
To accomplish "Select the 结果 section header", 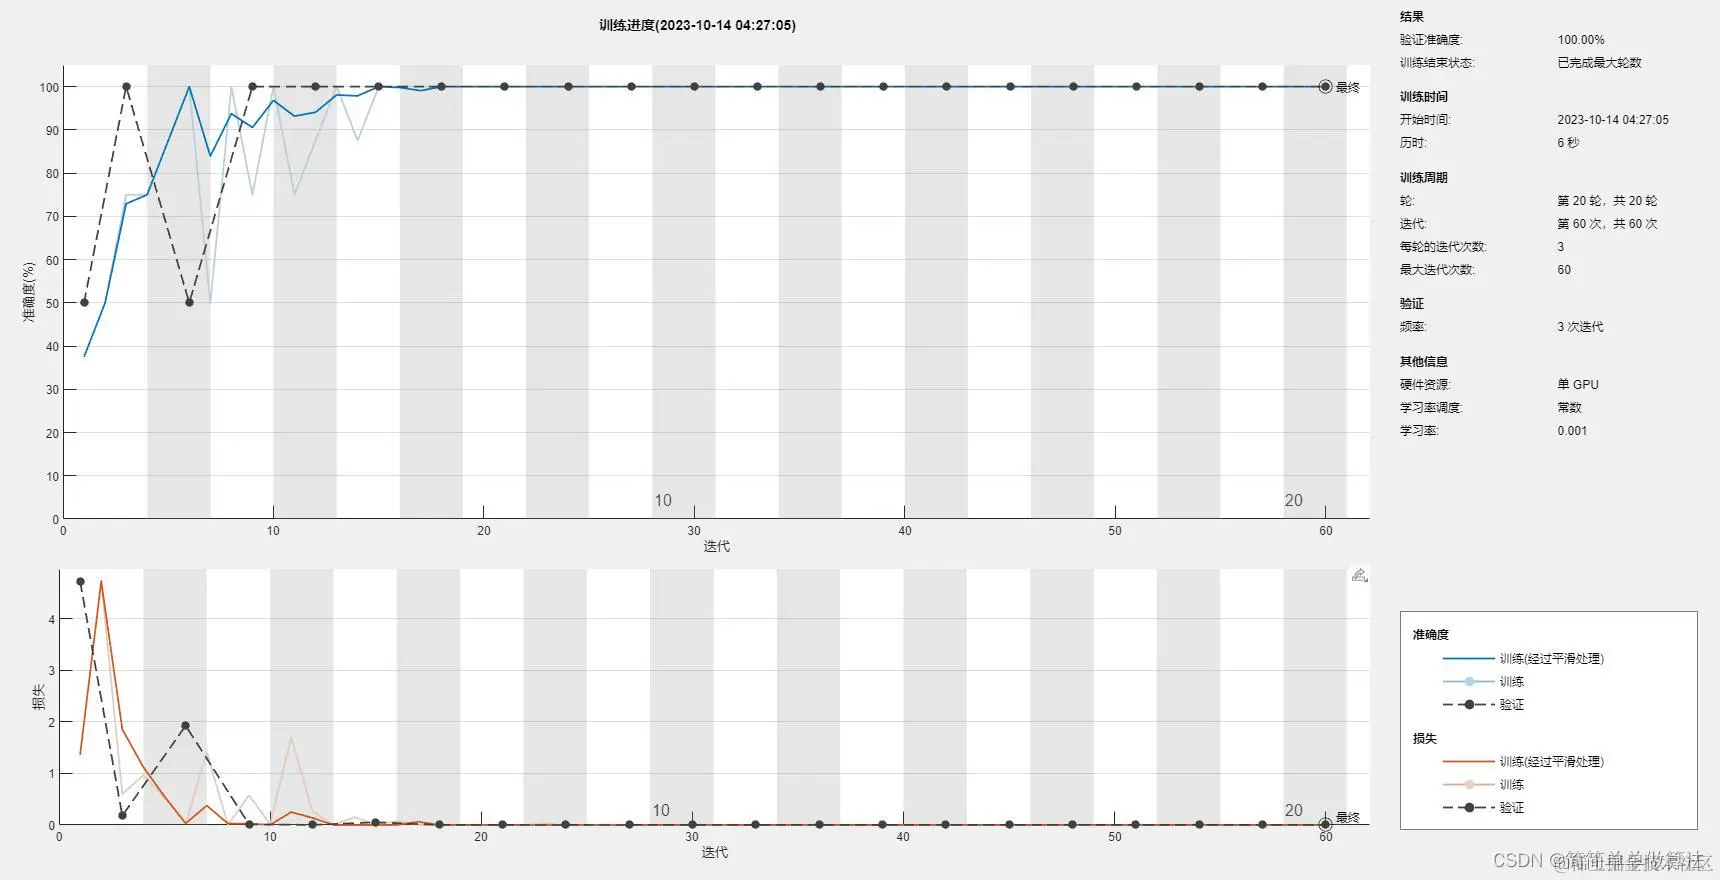I will 1412,16.
